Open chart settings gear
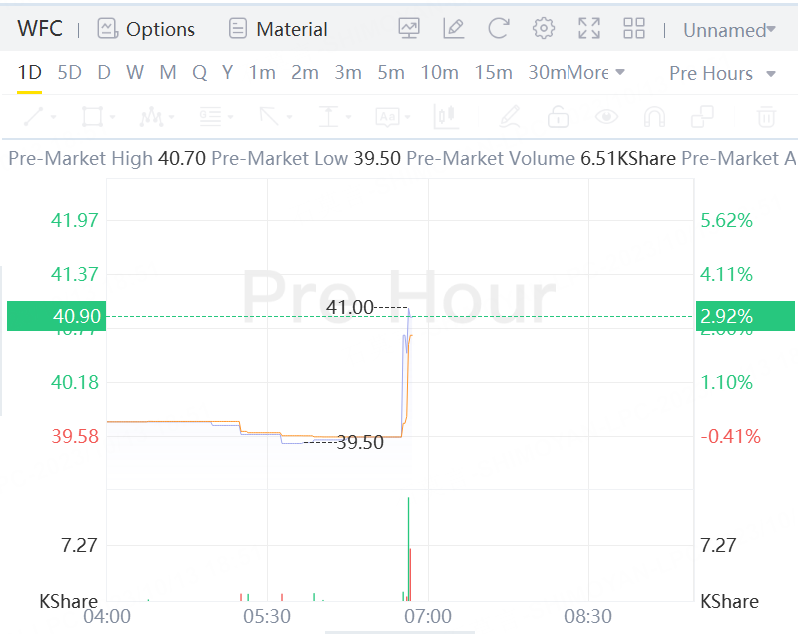Screen dimensions: 798x634 click(x=544, y=28)
